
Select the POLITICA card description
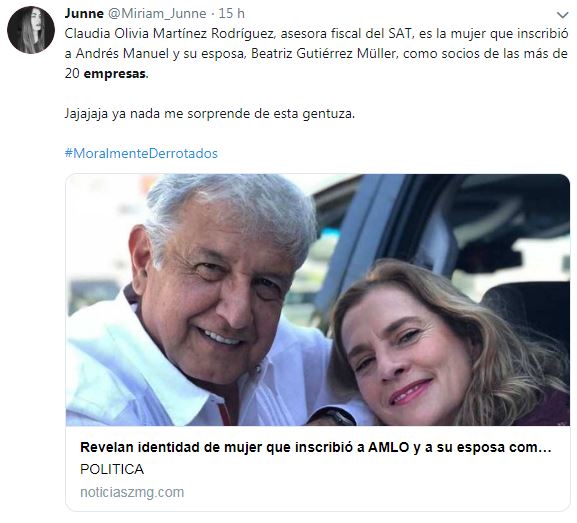pos(112,469)
